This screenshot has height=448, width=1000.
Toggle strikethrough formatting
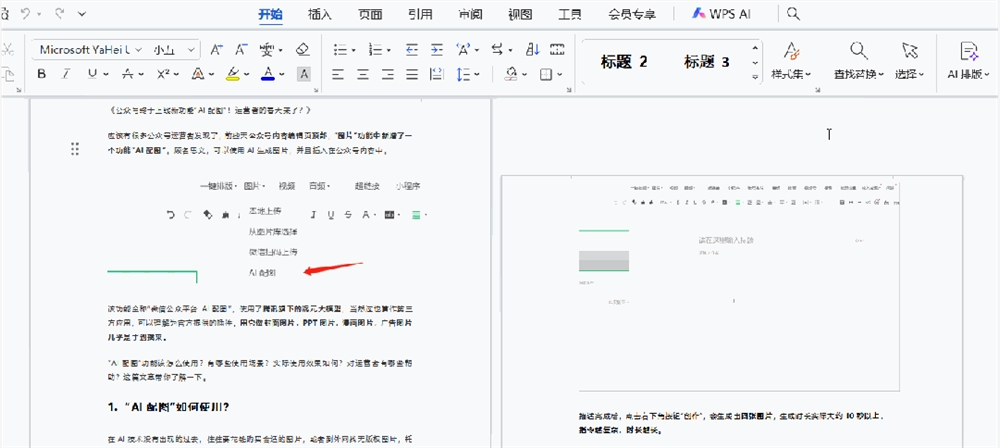pyautogui.click(x=128, y=74)
